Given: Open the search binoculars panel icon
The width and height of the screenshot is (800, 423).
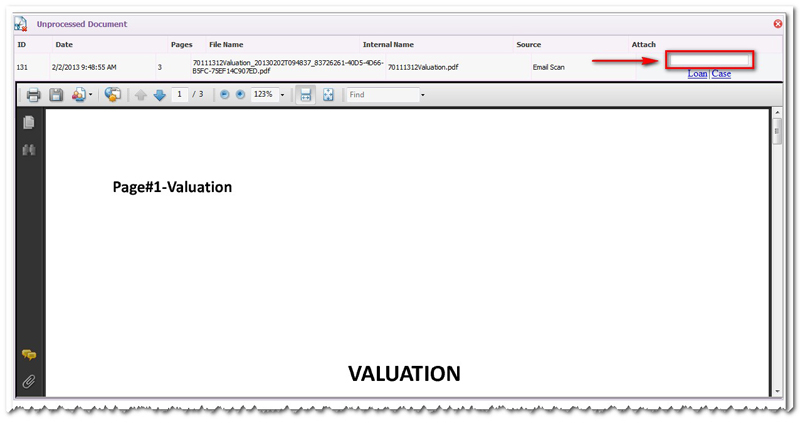Looking at the screenshot, I should [x=29, y=150].
